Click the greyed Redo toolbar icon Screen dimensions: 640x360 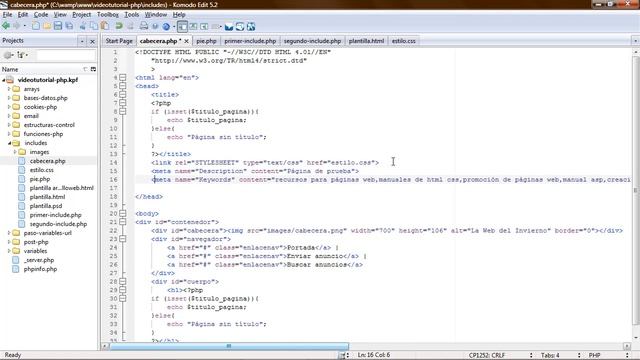(x=130, y=27)
